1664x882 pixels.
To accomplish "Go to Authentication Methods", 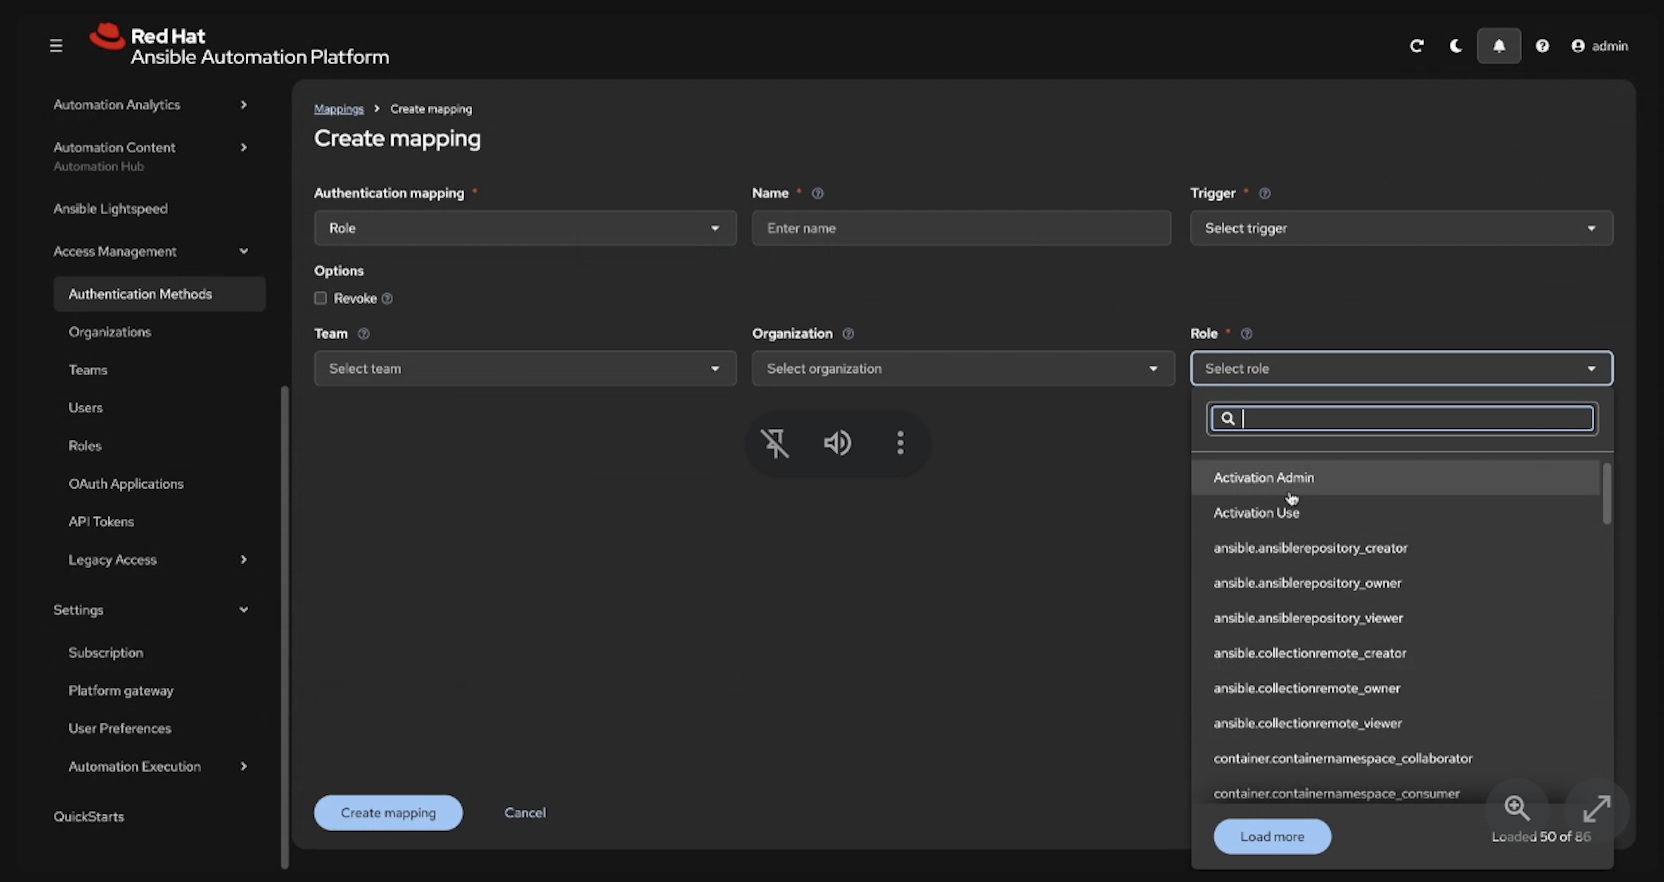I will [160, 294].
